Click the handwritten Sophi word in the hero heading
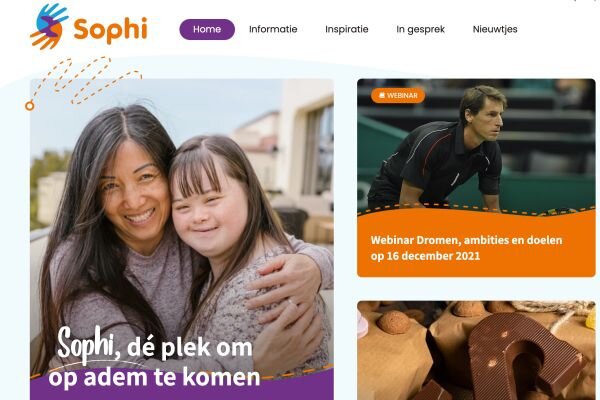 (x=86, y=344)
